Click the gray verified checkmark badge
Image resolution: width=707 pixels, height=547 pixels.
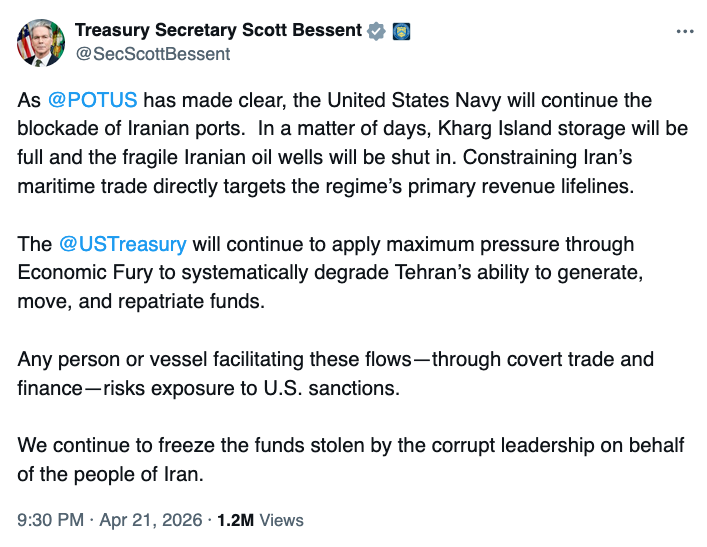coord(376,31)
